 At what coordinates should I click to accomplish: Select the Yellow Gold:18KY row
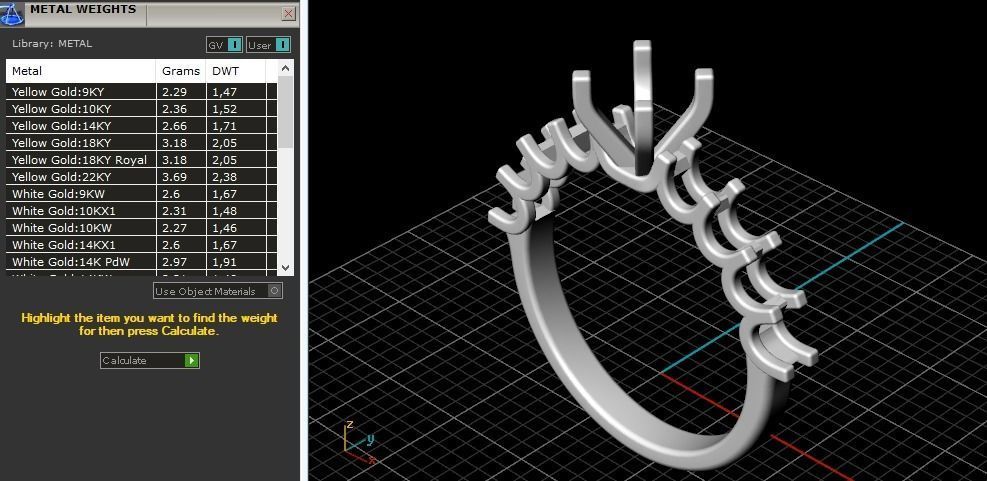pyautogui.click(x=142, y=143)
